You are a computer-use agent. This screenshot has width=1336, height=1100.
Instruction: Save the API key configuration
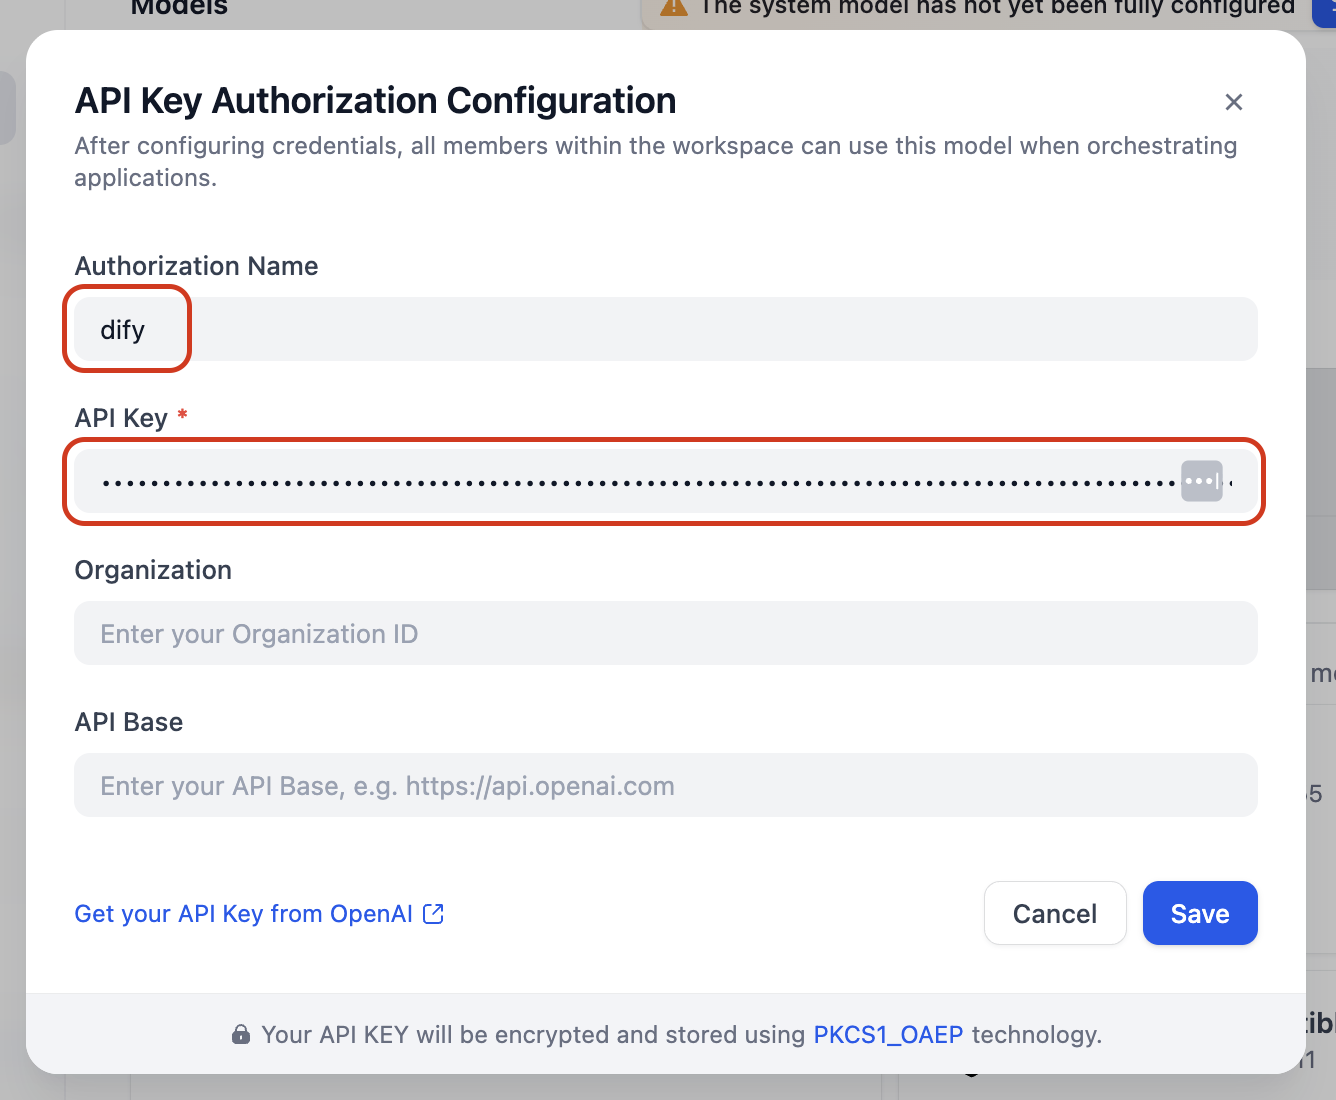click(1199, 913)
